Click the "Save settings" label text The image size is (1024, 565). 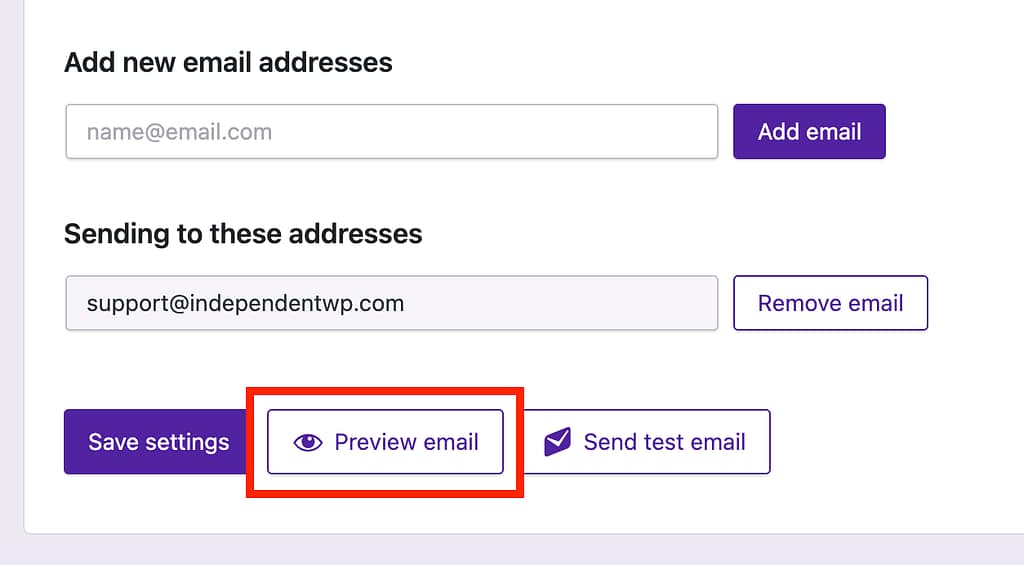point(158,442)
